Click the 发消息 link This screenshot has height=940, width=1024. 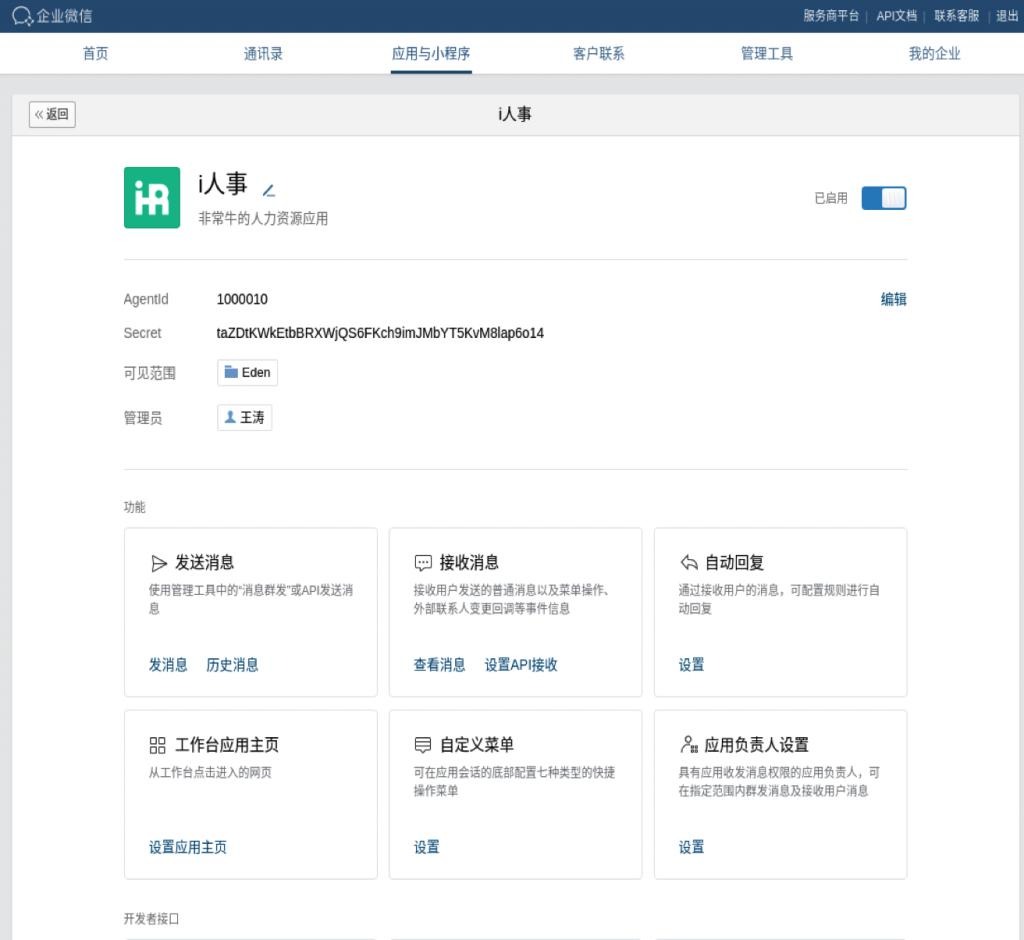[x=168, y=665]
